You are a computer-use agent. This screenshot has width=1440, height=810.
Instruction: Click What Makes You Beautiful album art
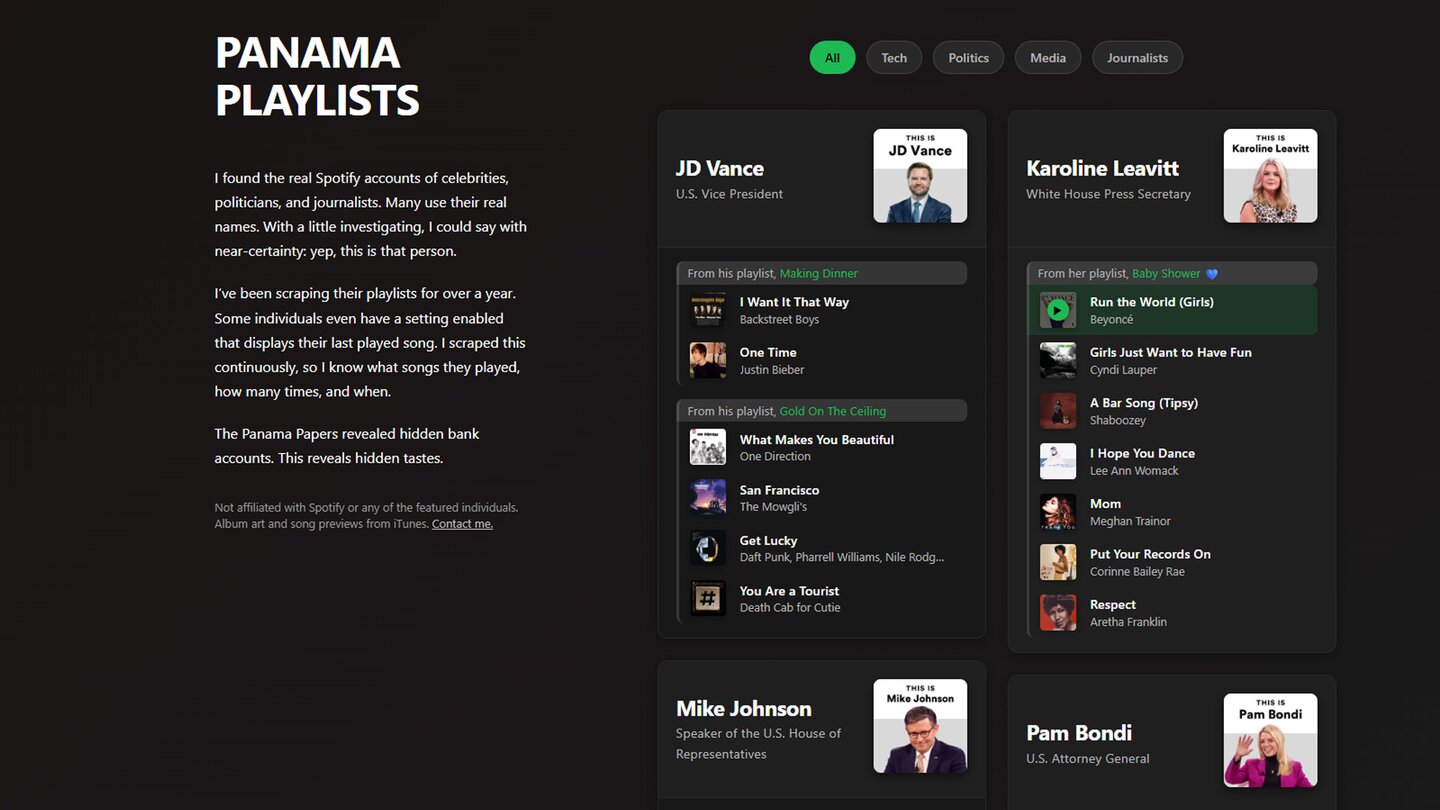pos(708,447)
